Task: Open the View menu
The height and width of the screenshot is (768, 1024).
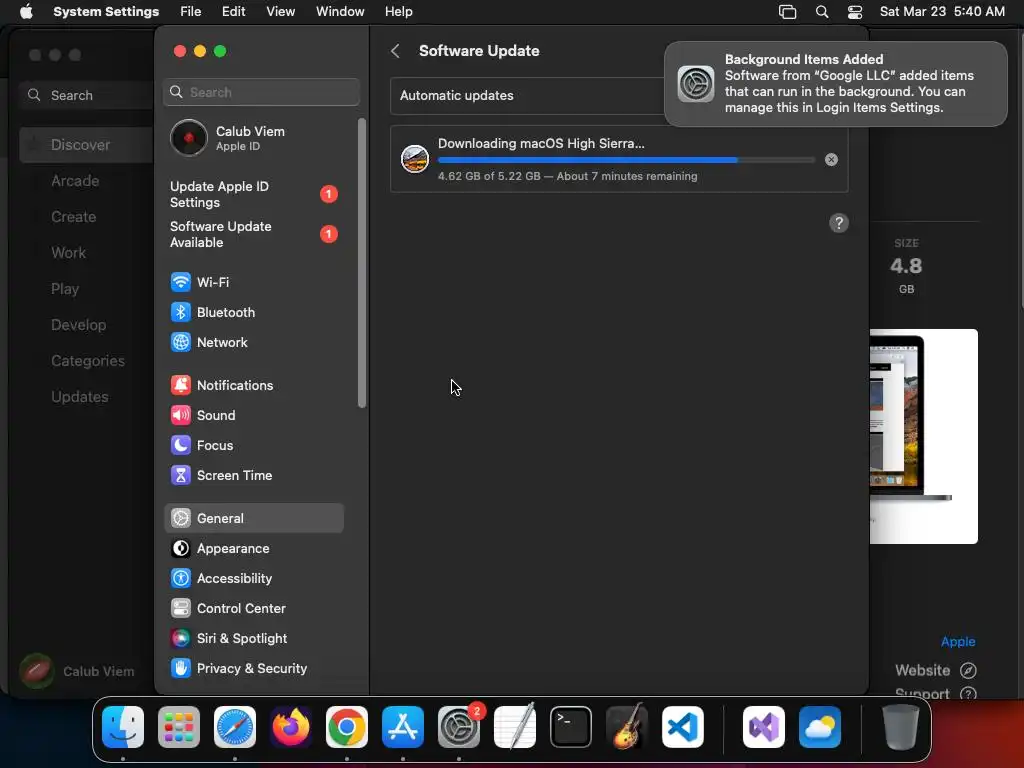Action: pos(280,12)
